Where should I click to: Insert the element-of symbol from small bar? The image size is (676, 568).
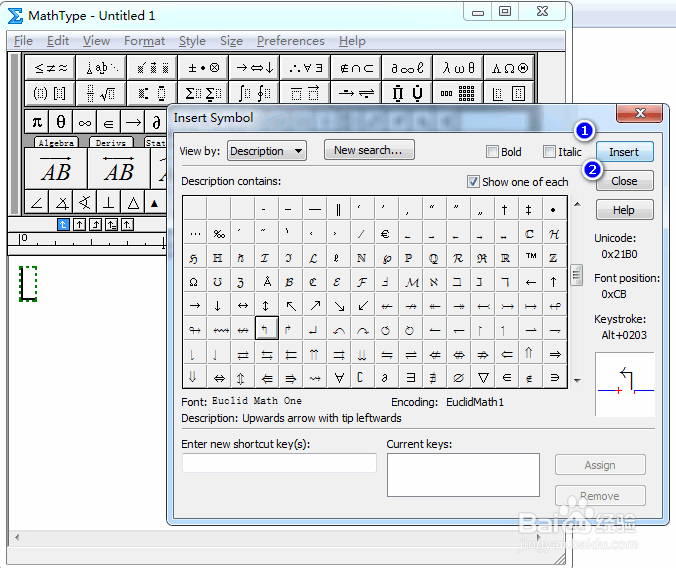click(x=109, y=122)
